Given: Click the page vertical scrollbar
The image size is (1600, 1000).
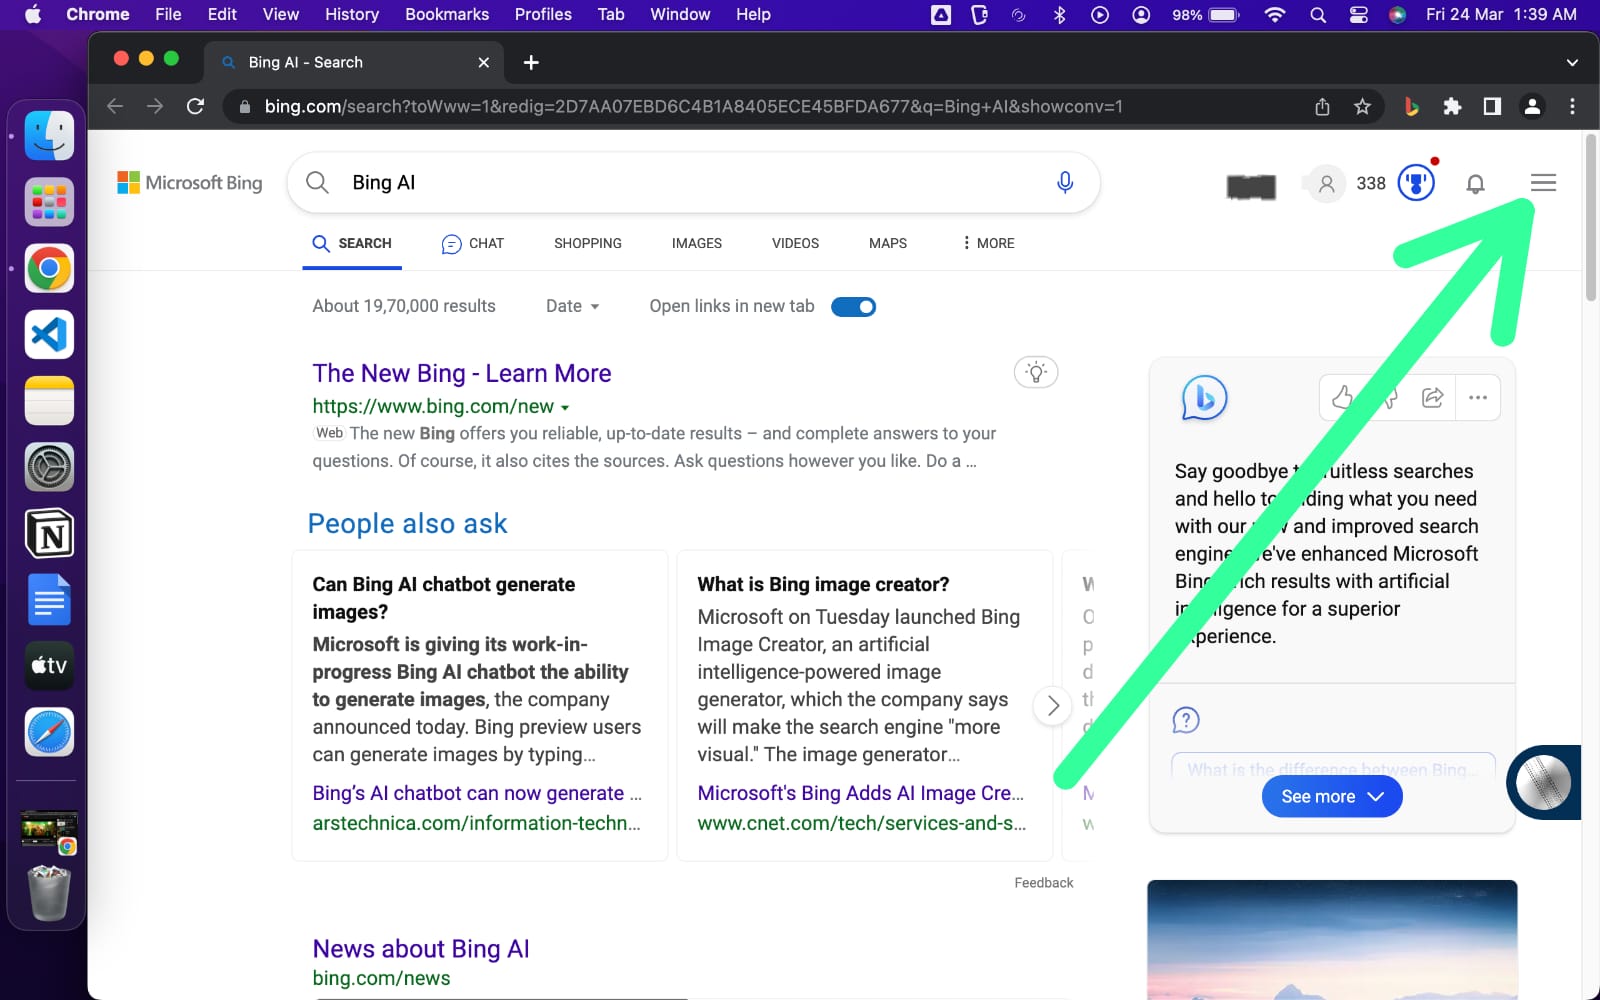Looking at the screenshot, I should coord(1591,218).
